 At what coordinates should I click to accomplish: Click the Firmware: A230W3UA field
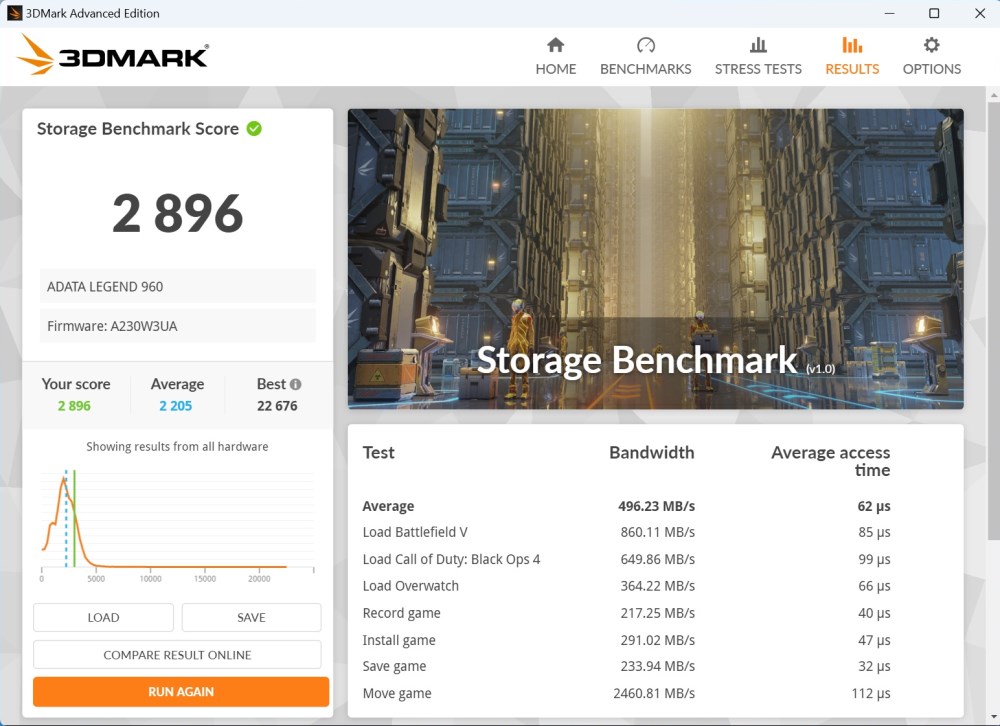(x=177, y=326)
